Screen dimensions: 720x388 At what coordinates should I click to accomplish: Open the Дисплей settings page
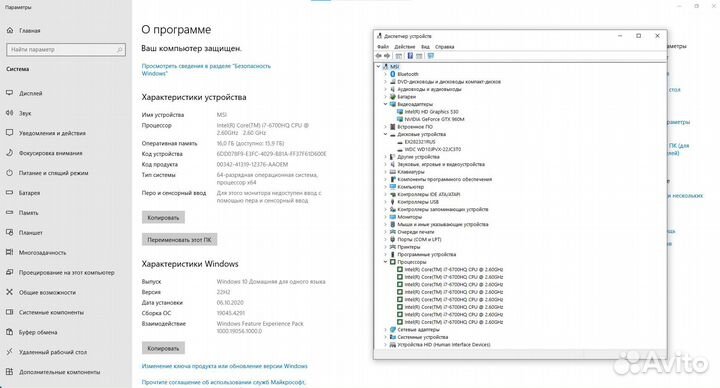click(30, 93)
